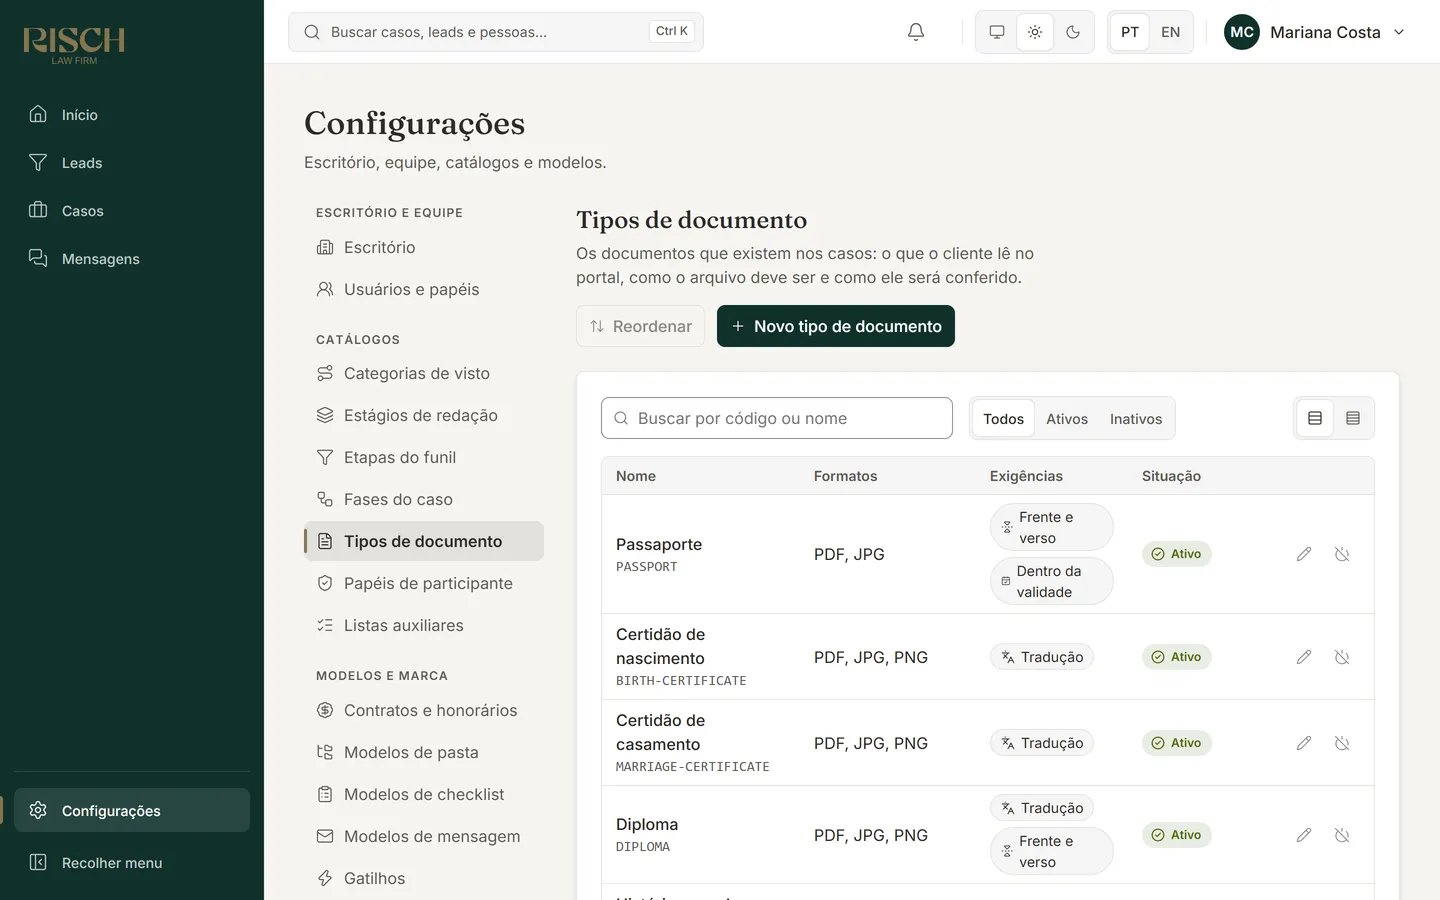1440x900 pixels.
Task: Edit the Passaporte document type
Action: (x=1304, y=554)
